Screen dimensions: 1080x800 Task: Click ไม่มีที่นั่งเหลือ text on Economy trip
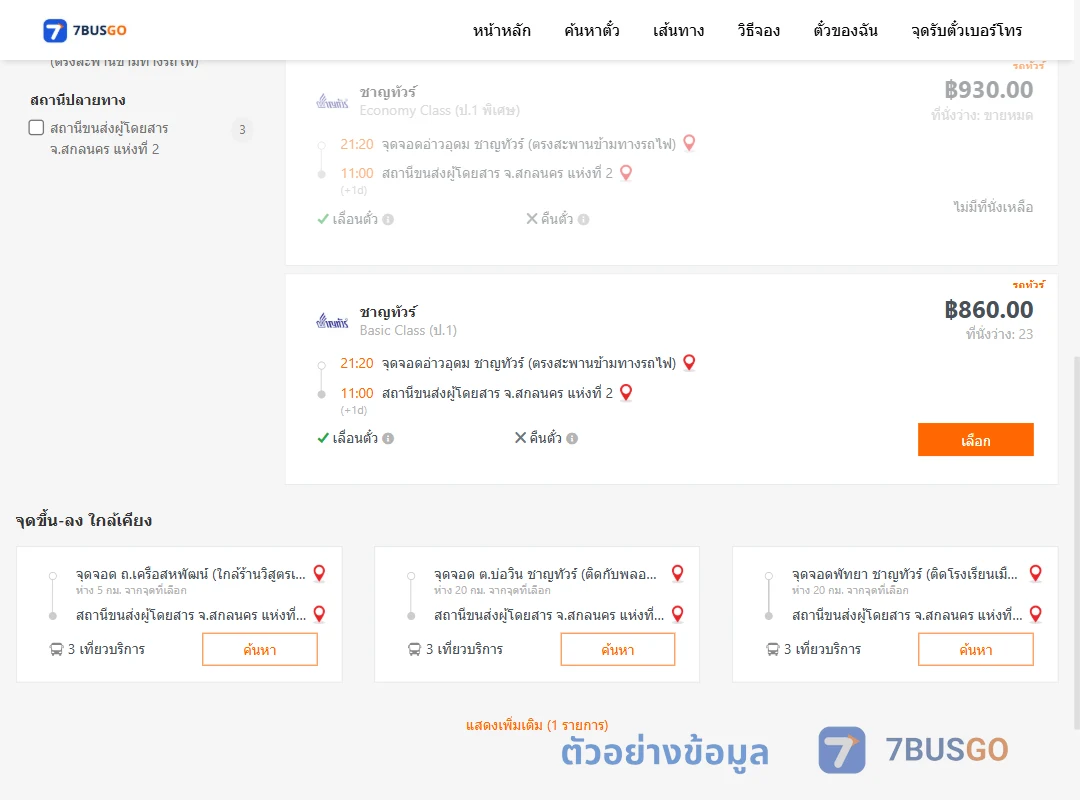993,207
